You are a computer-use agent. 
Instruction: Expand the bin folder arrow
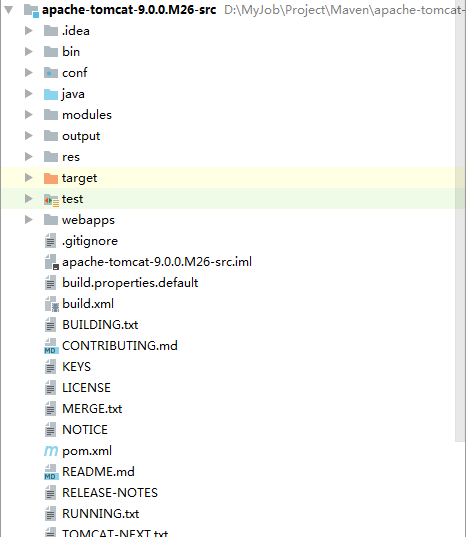pyautogui.click(x=29, y=51)
